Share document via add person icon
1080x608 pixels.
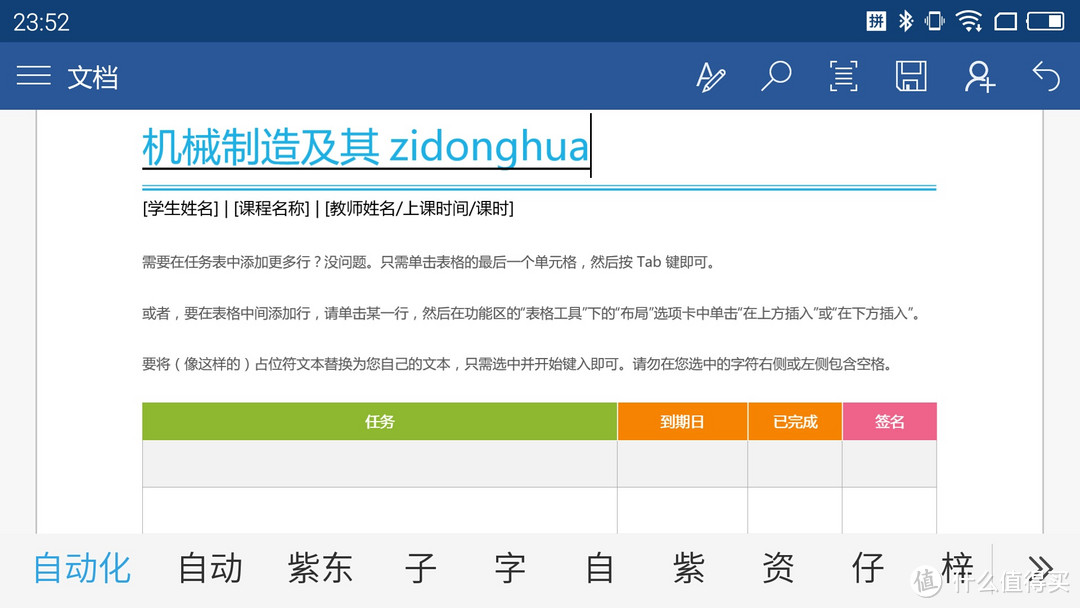tap(979, 76)
